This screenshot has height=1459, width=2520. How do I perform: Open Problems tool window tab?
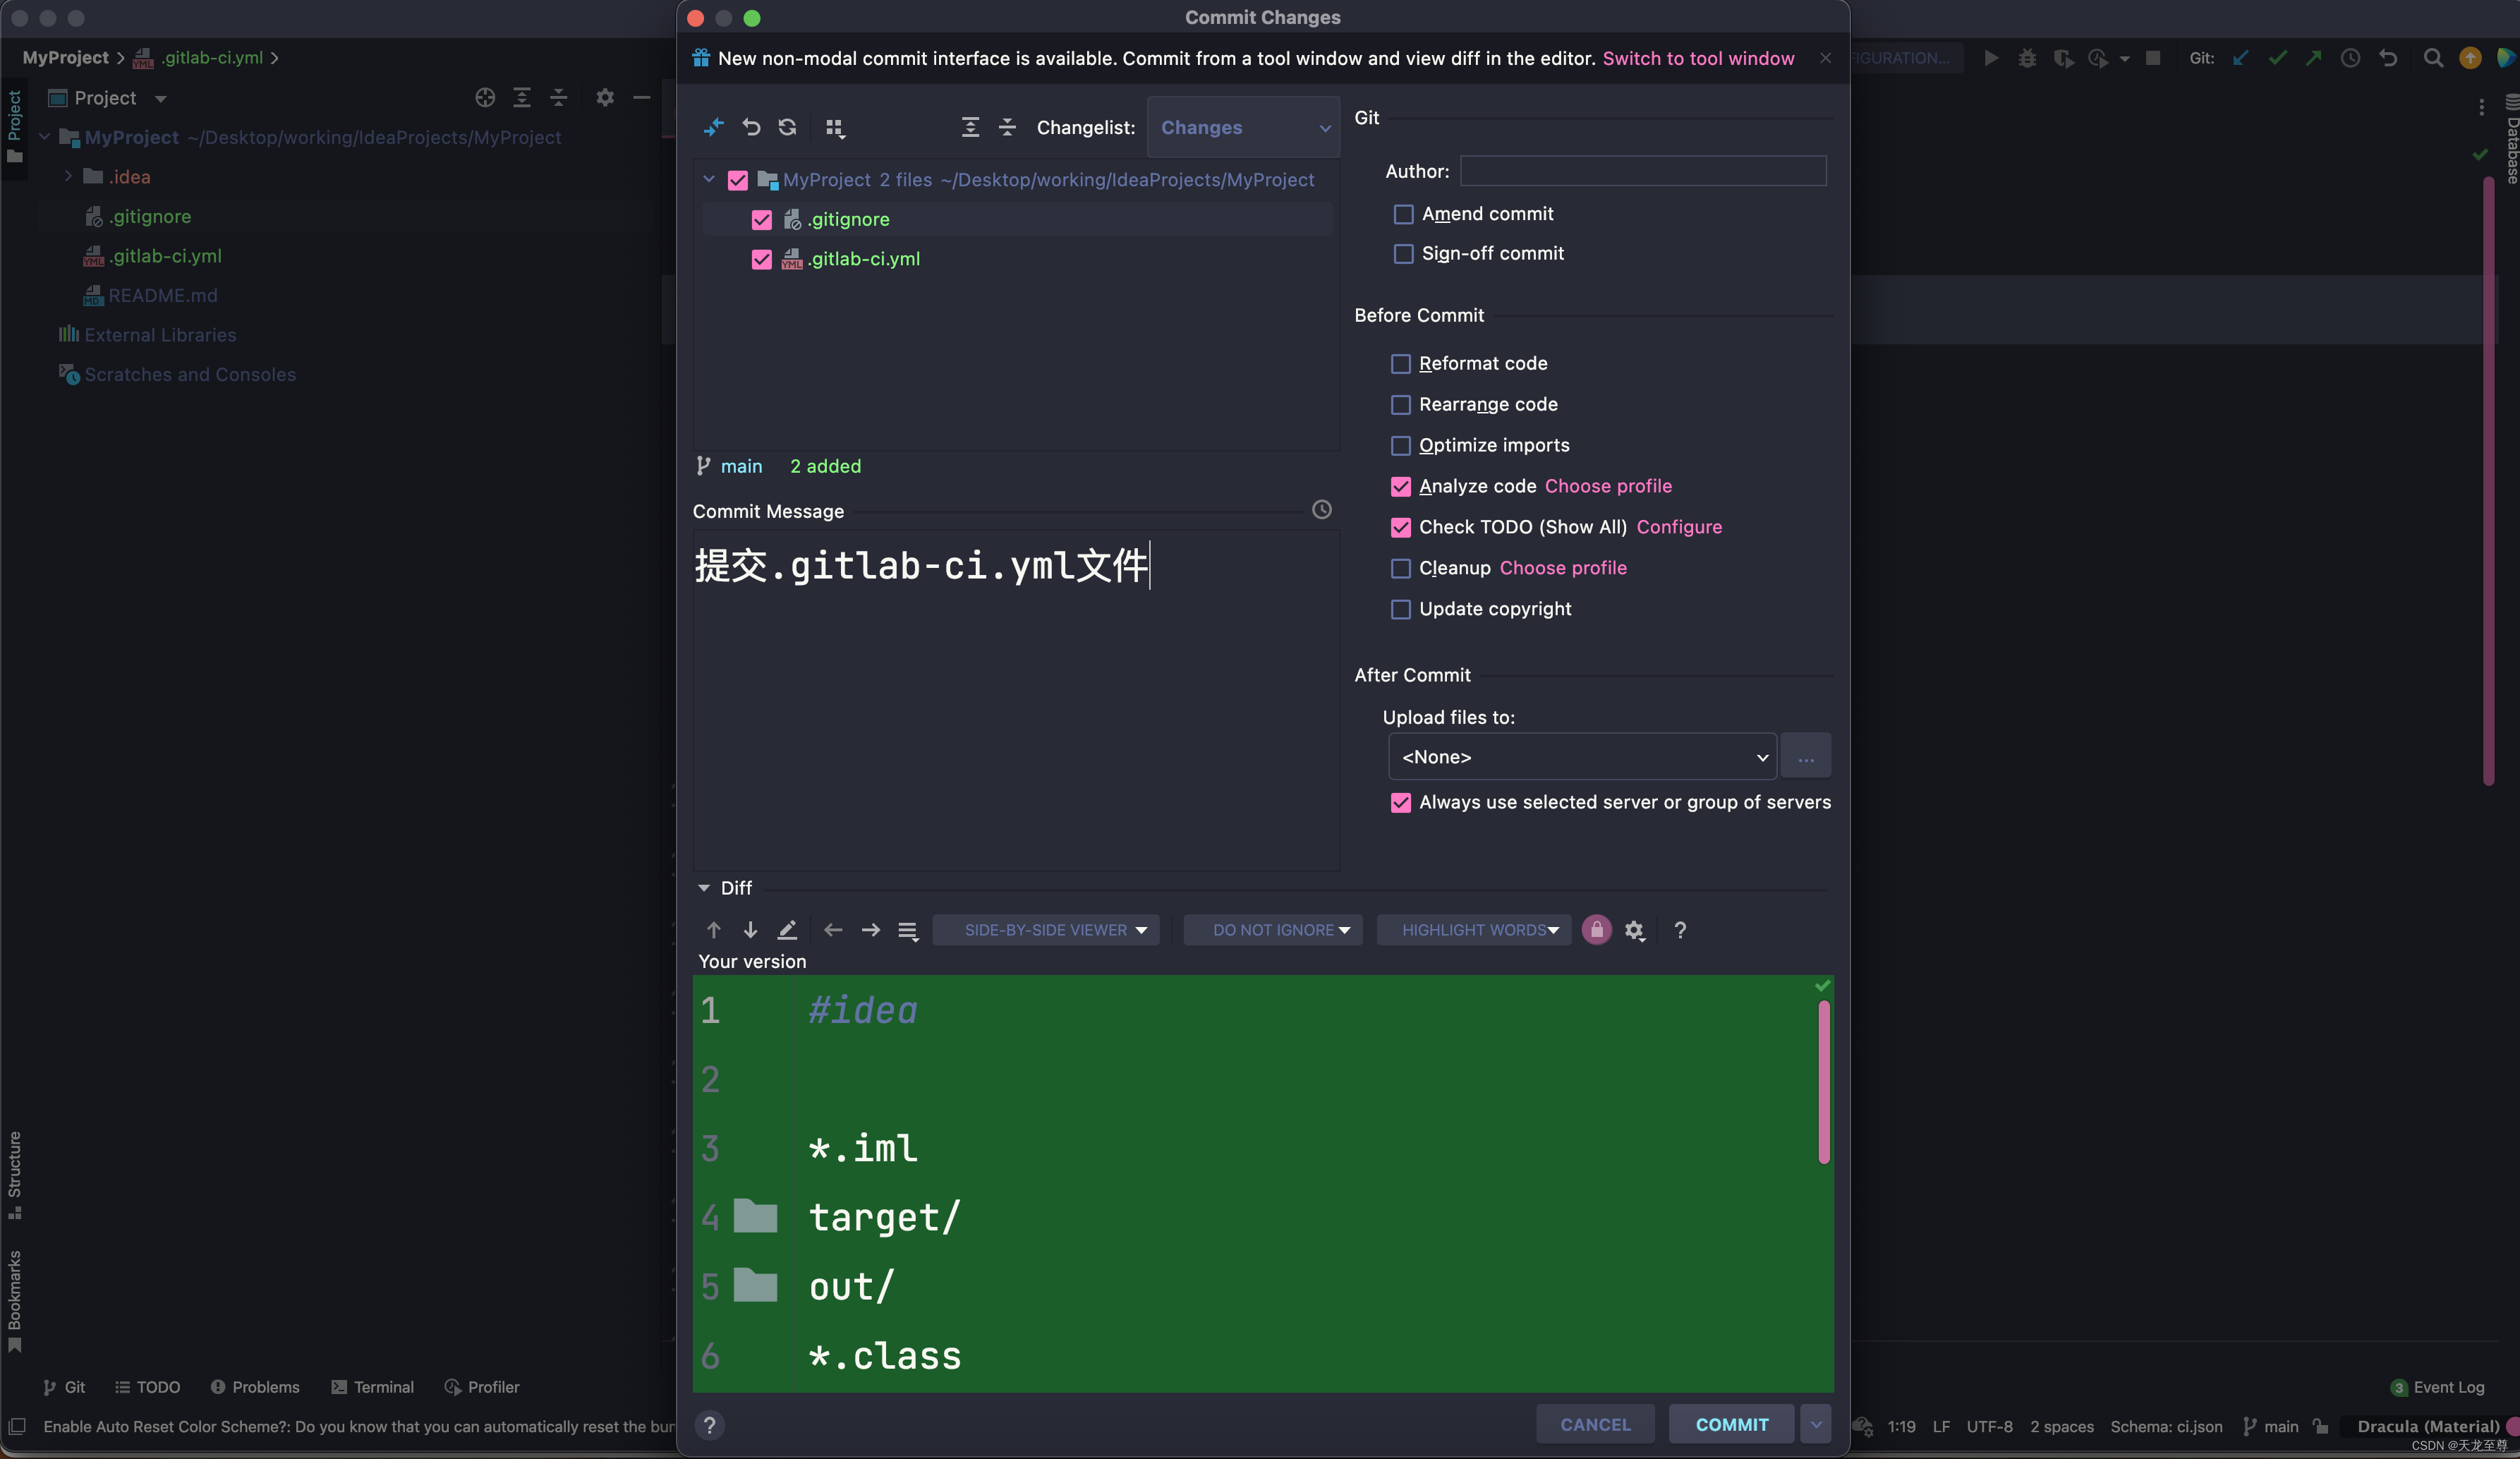255,1387
